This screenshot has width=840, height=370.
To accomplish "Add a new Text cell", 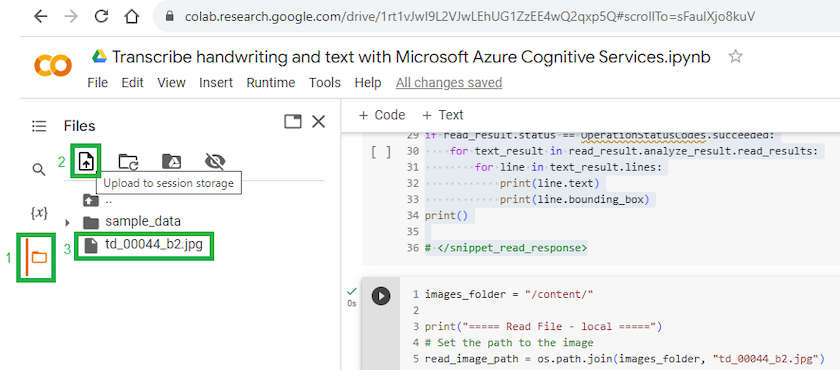I will [x=442, y=115].
